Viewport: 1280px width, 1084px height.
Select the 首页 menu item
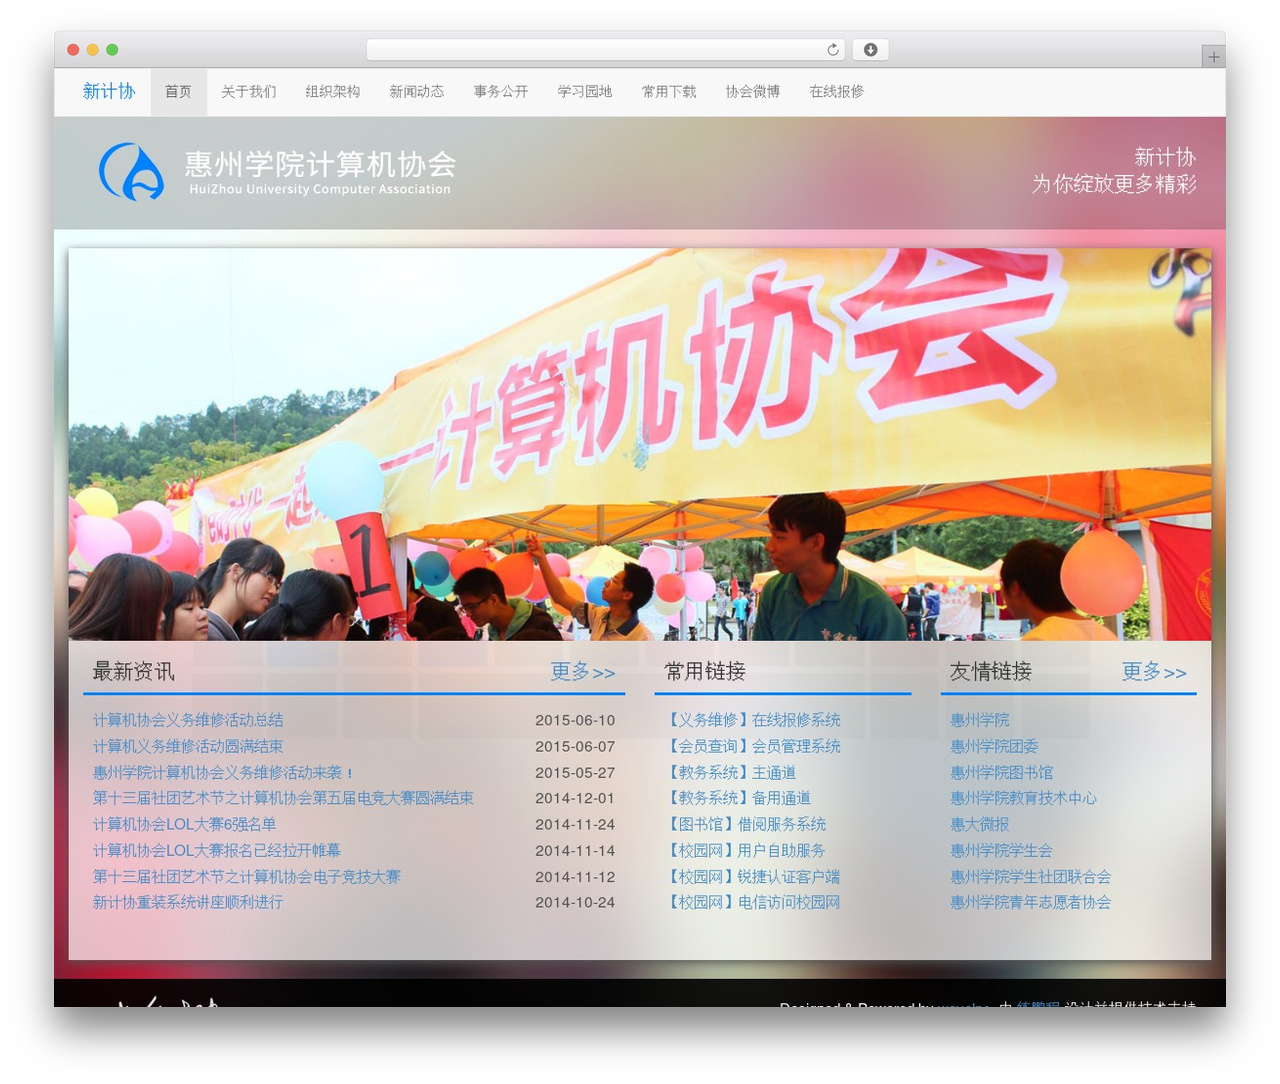point(178,92)
